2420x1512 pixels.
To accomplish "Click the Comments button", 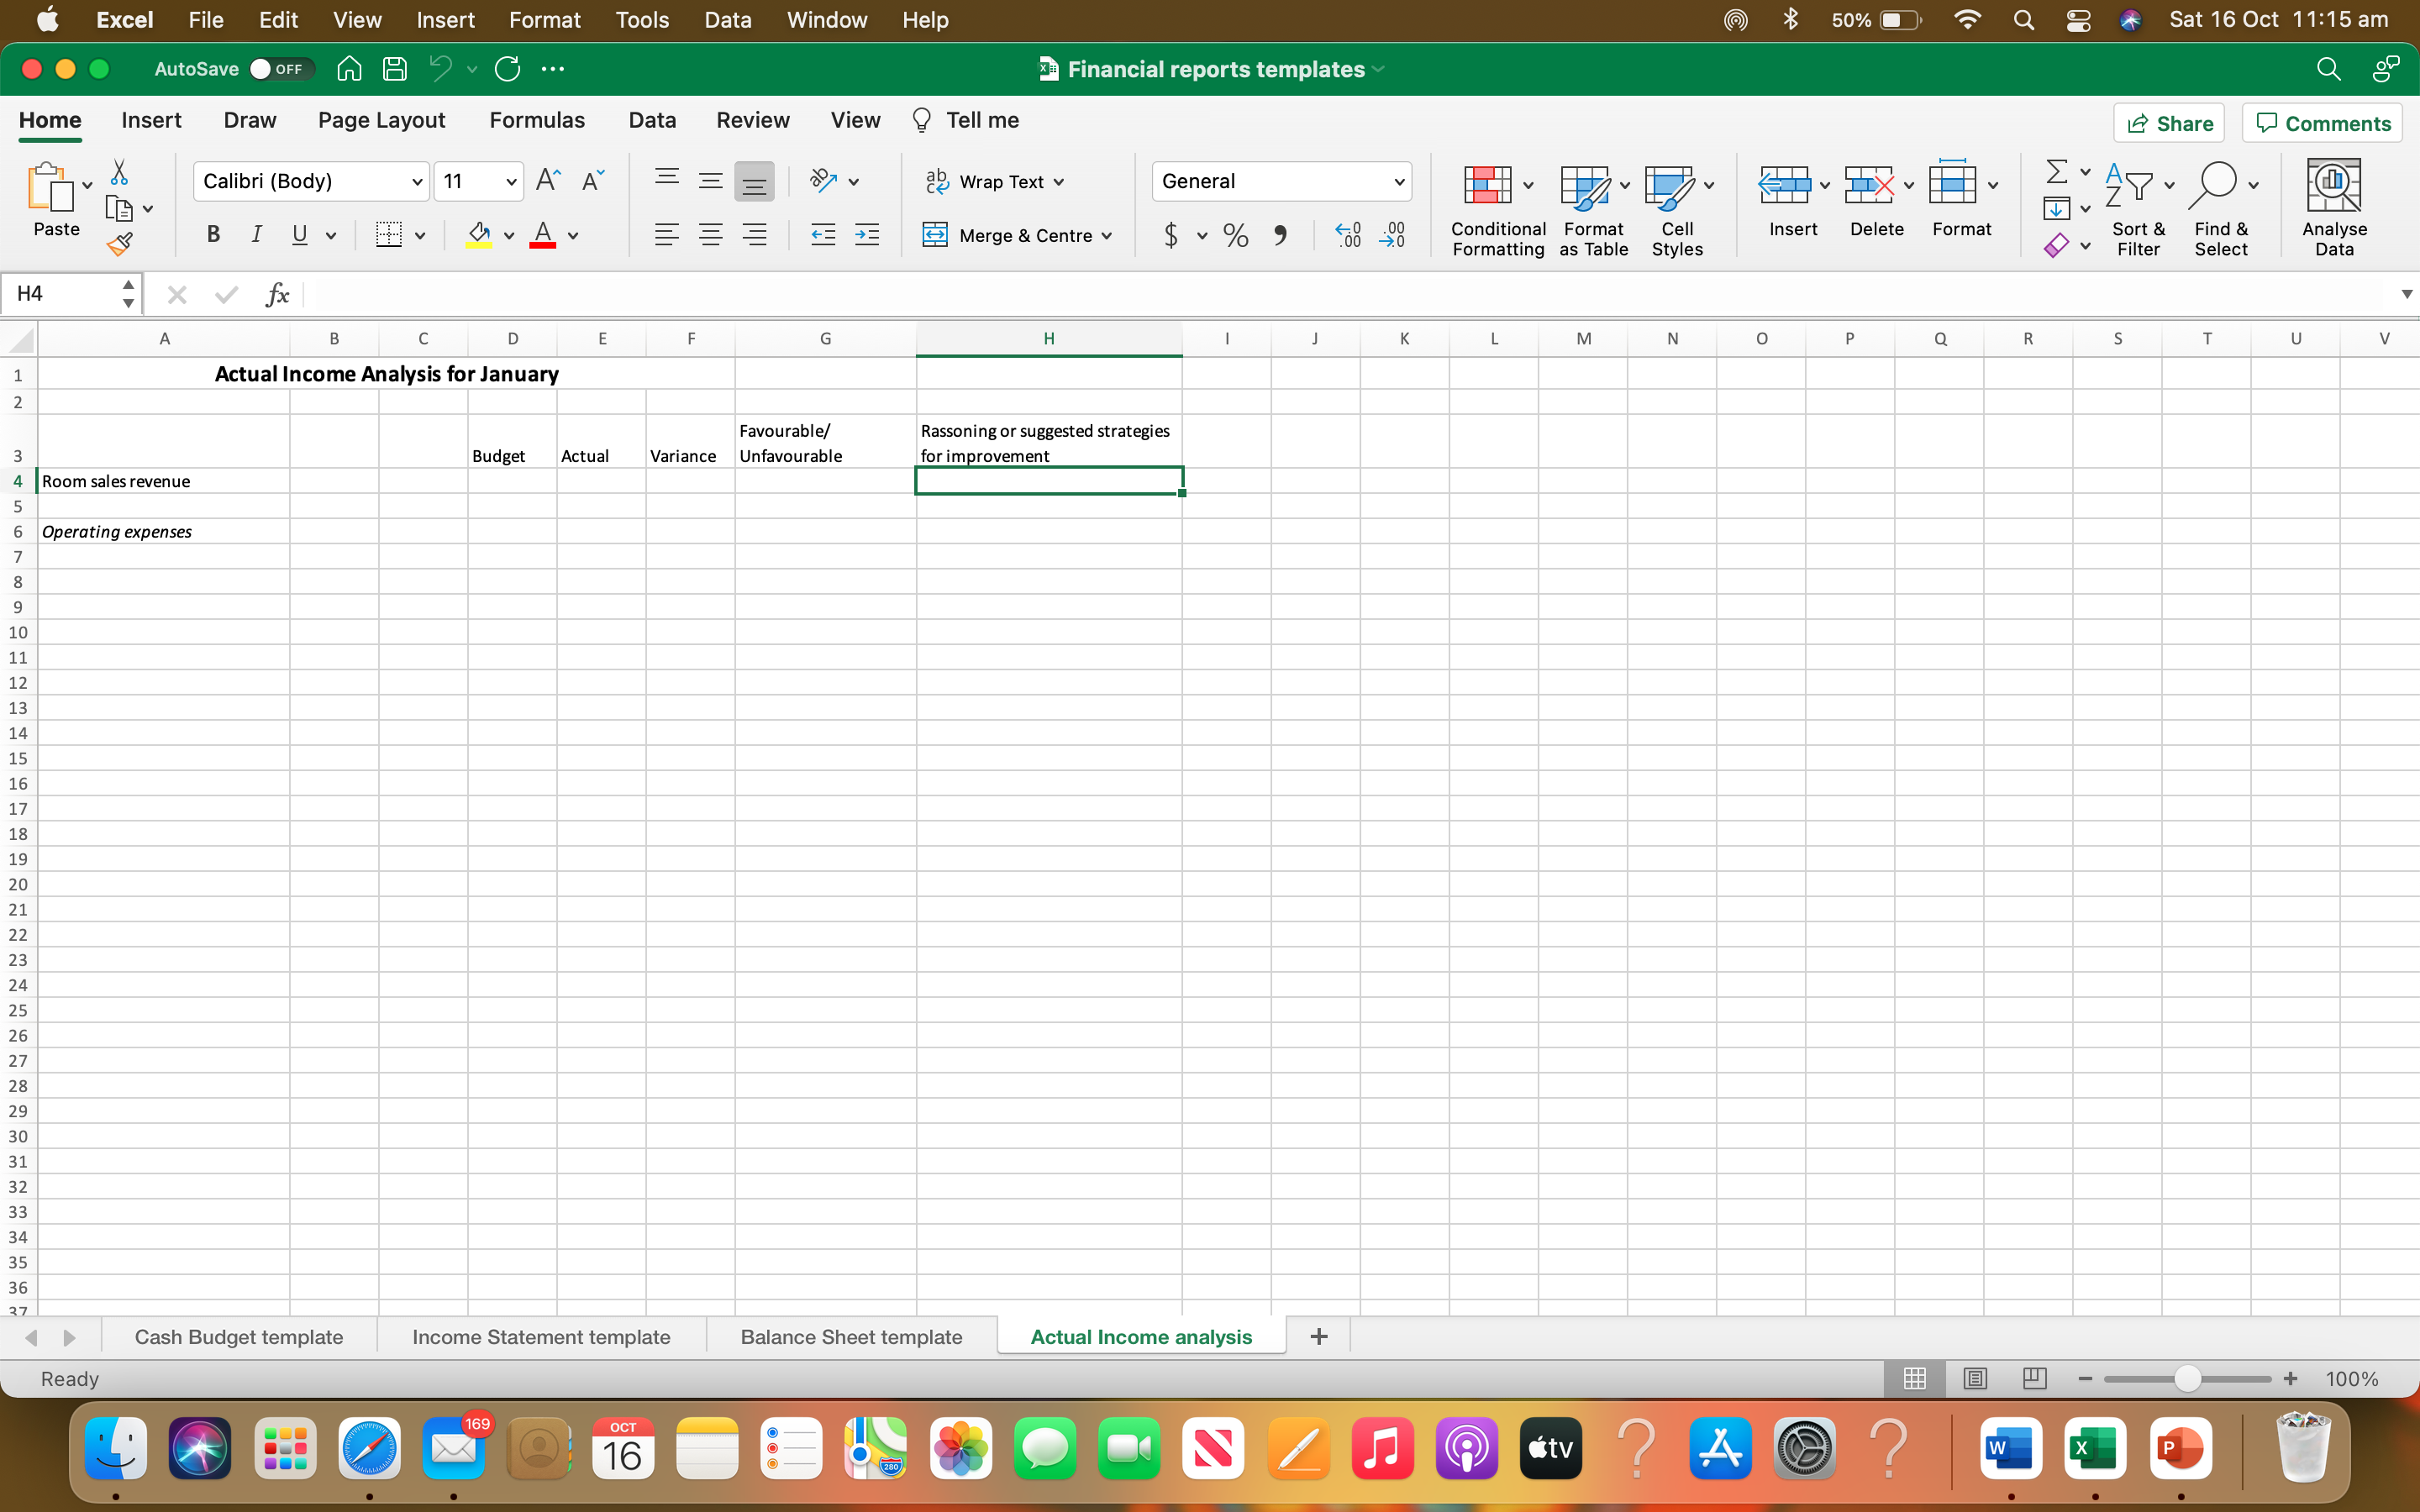I will [x=2322, y=123].
